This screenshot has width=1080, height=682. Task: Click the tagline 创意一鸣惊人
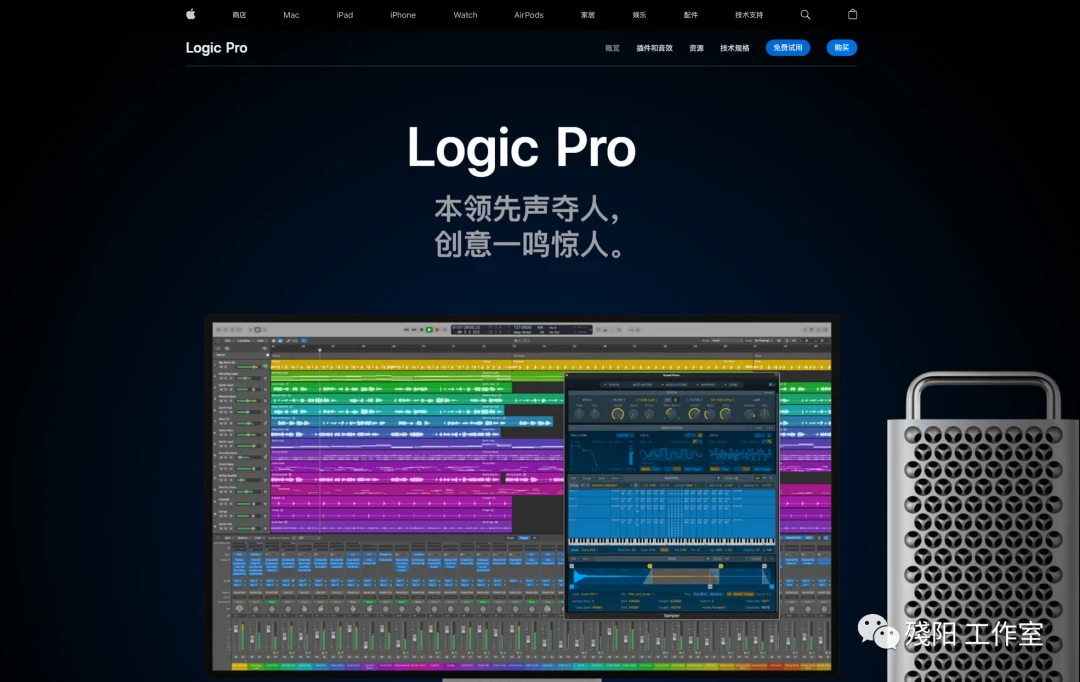(x=529, y=245)
